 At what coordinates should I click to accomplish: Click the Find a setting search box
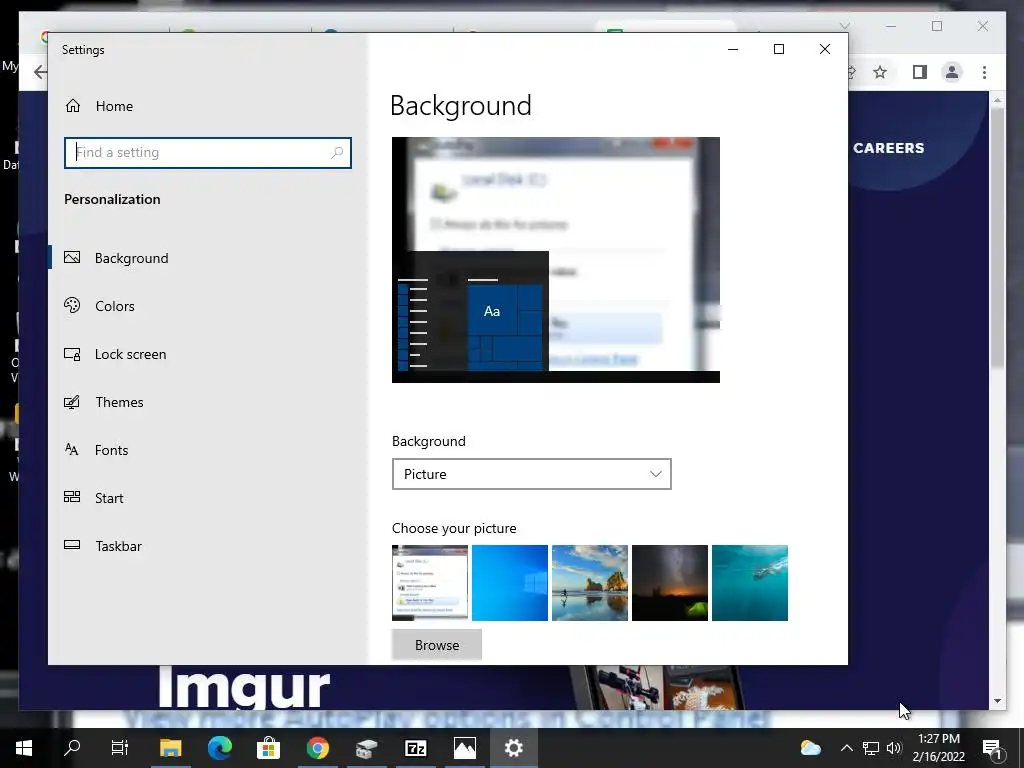208,153
